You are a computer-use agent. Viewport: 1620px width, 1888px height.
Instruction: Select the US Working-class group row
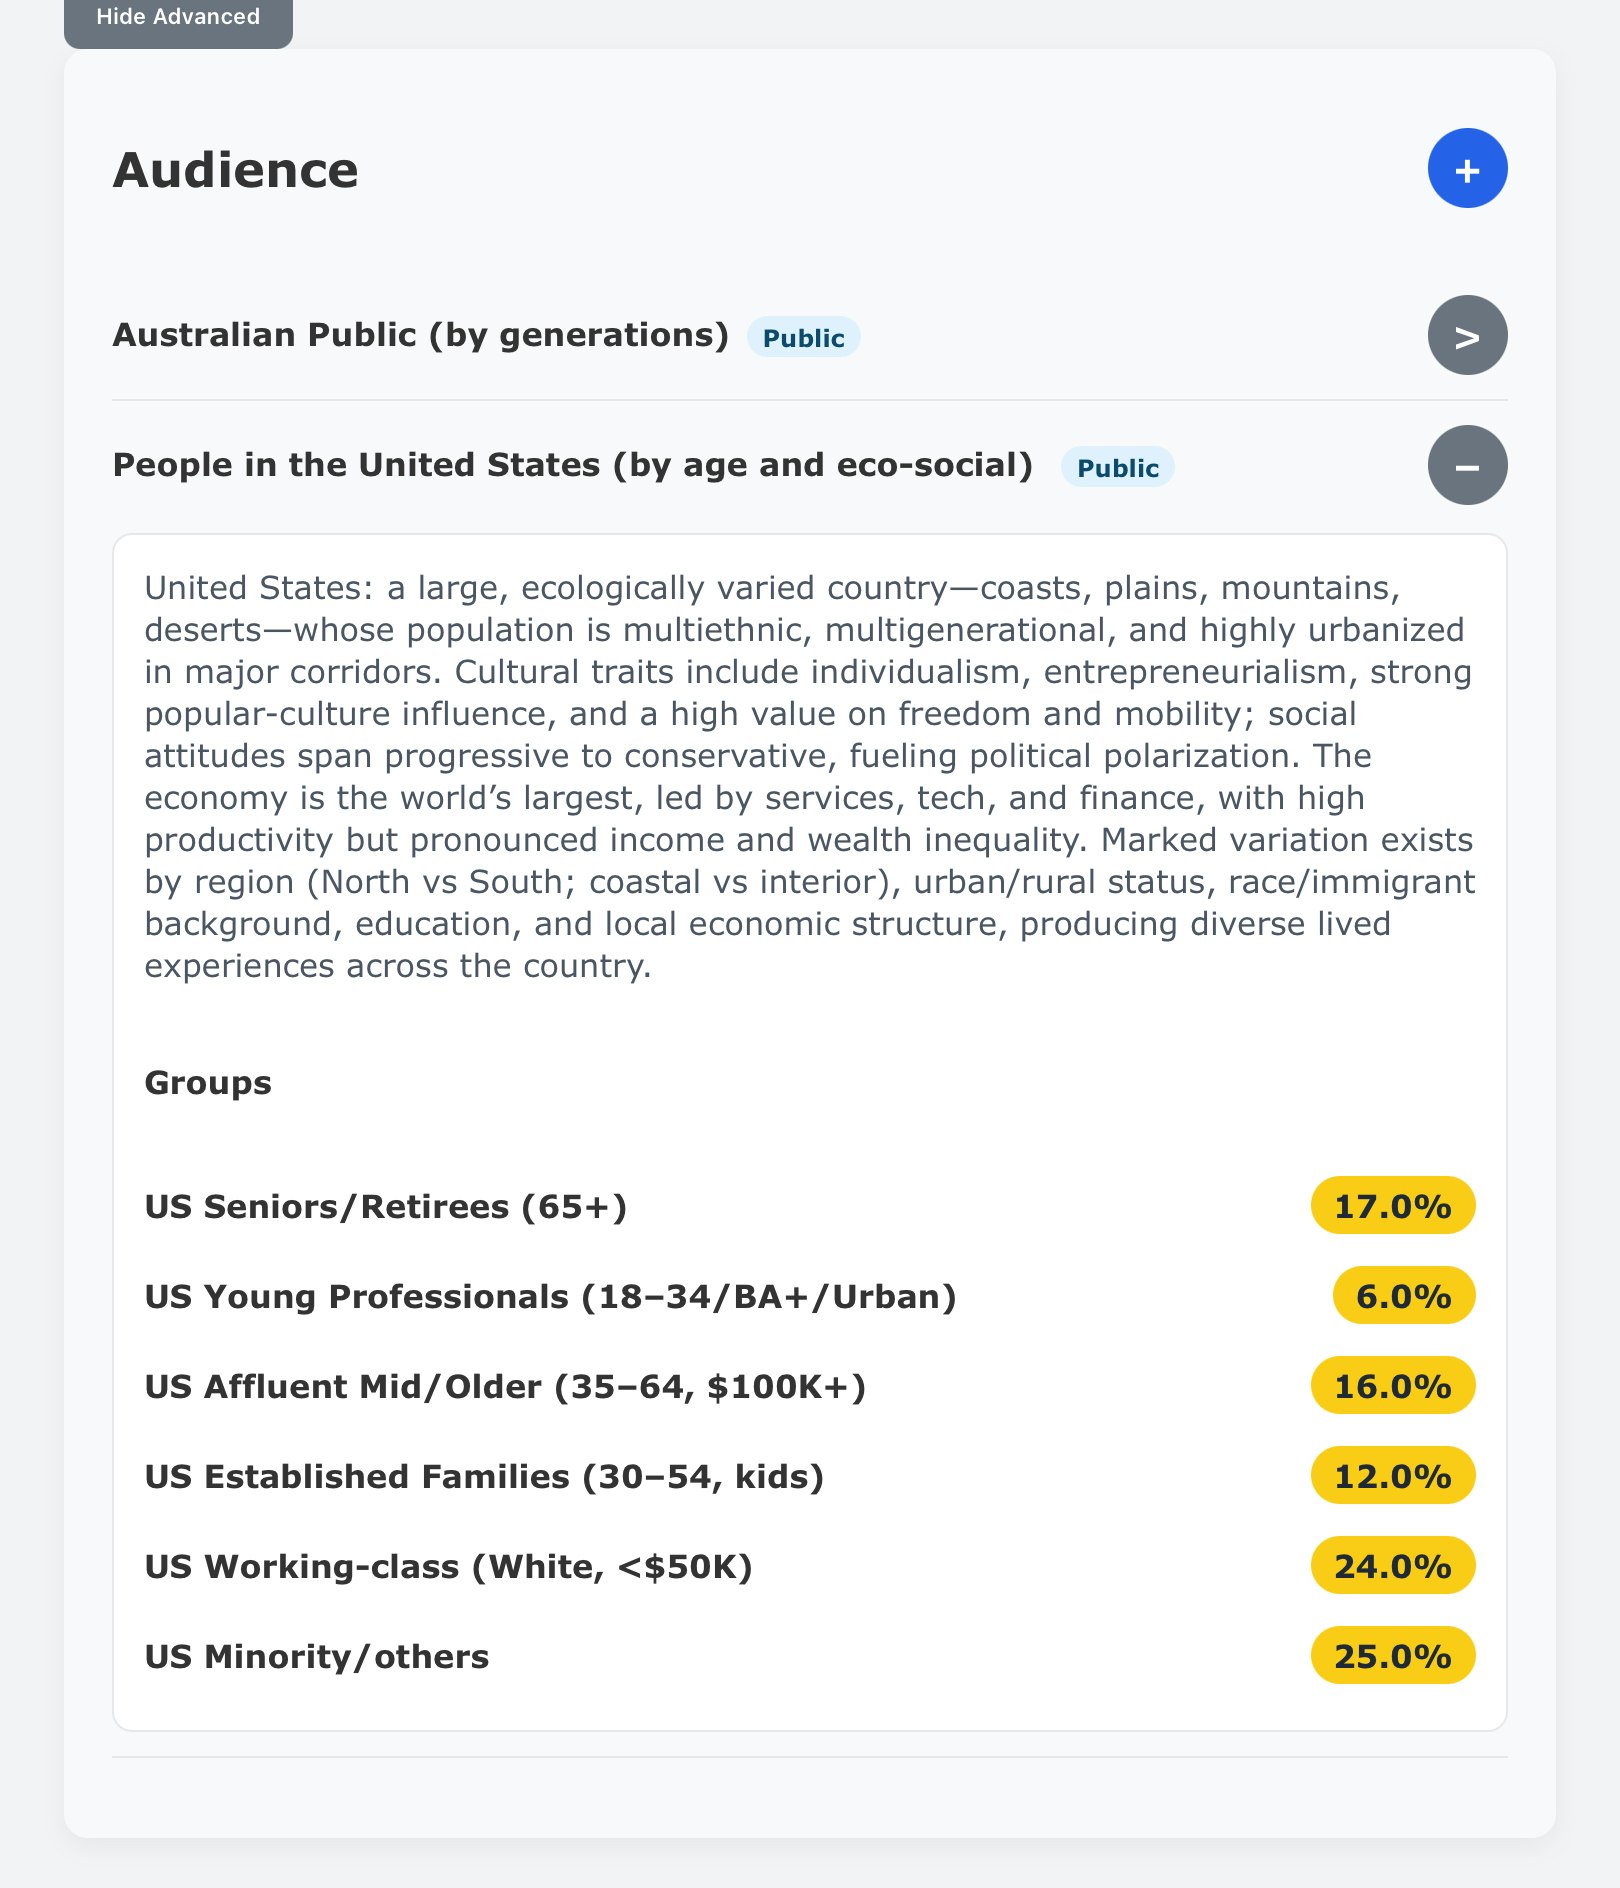click(448, 1567)
